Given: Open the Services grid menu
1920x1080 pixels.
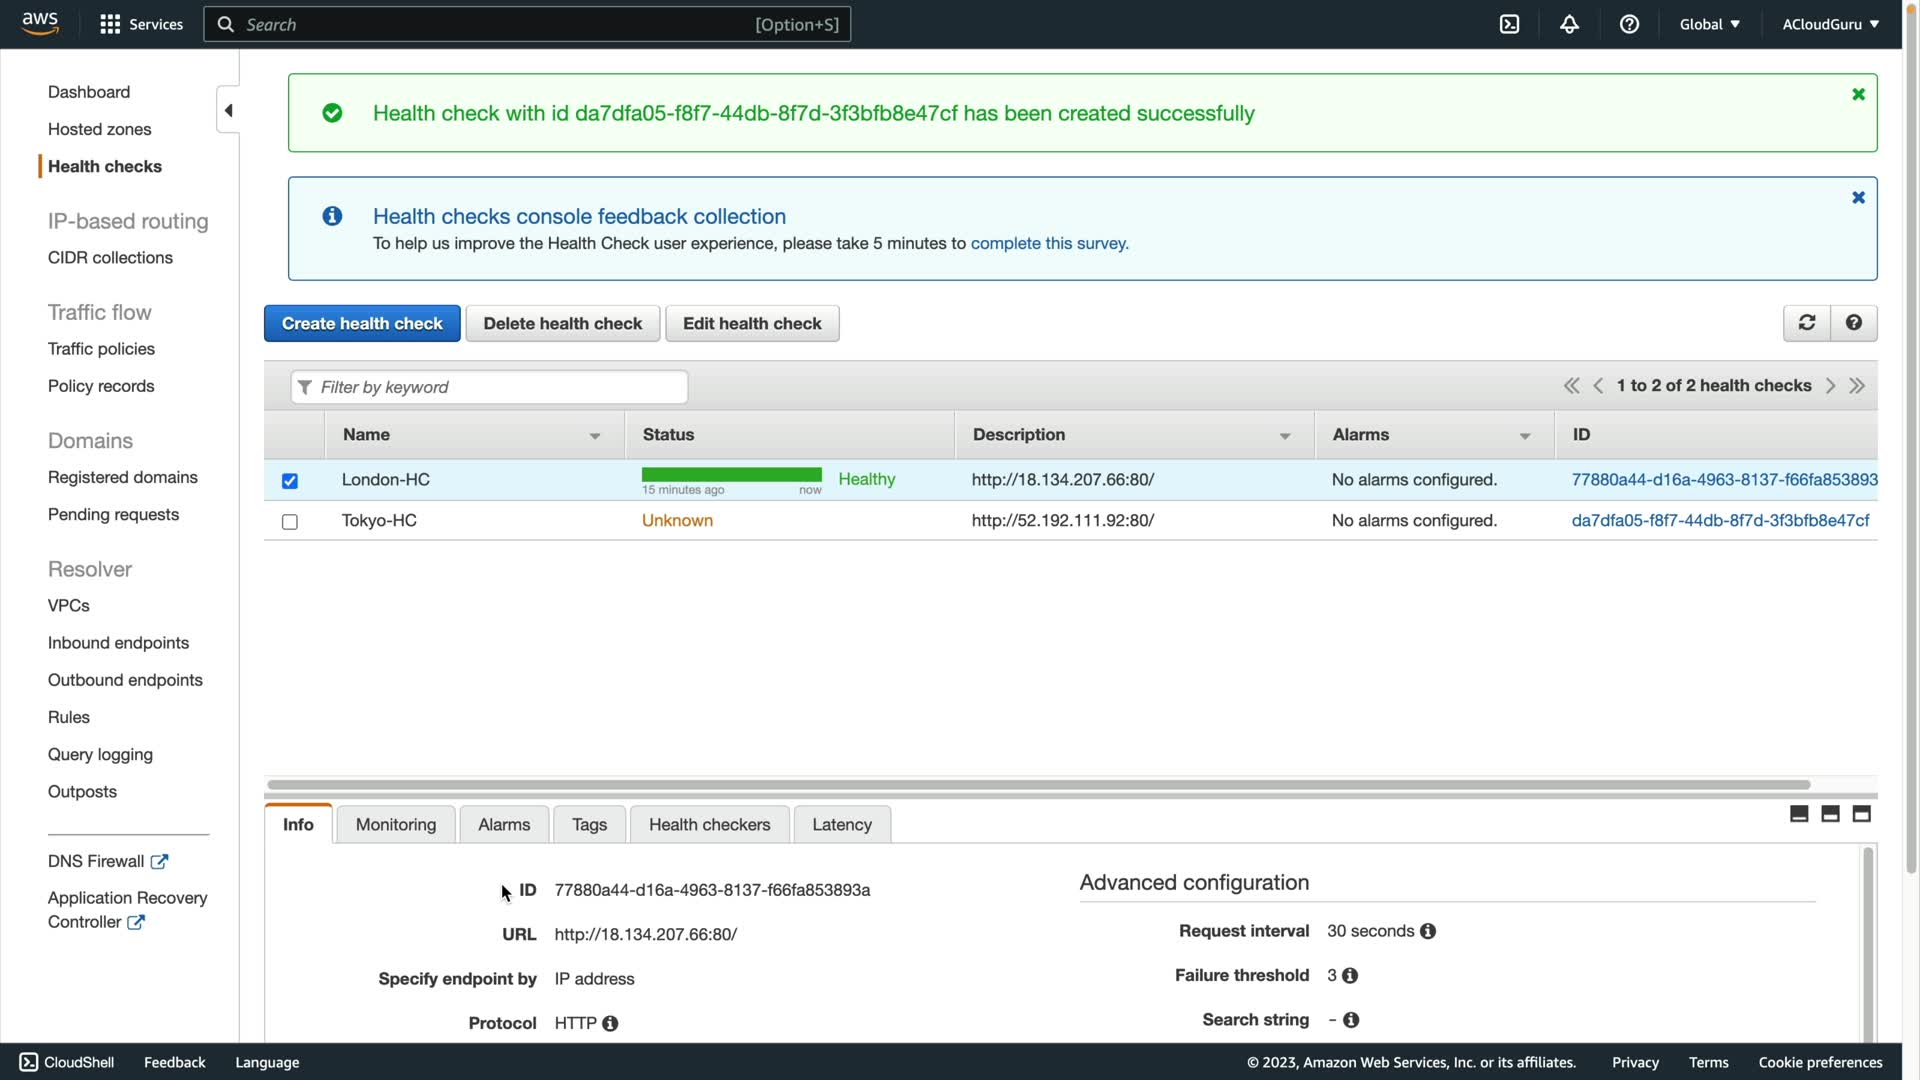Looking at the screenshot, I should click(110, 24).
